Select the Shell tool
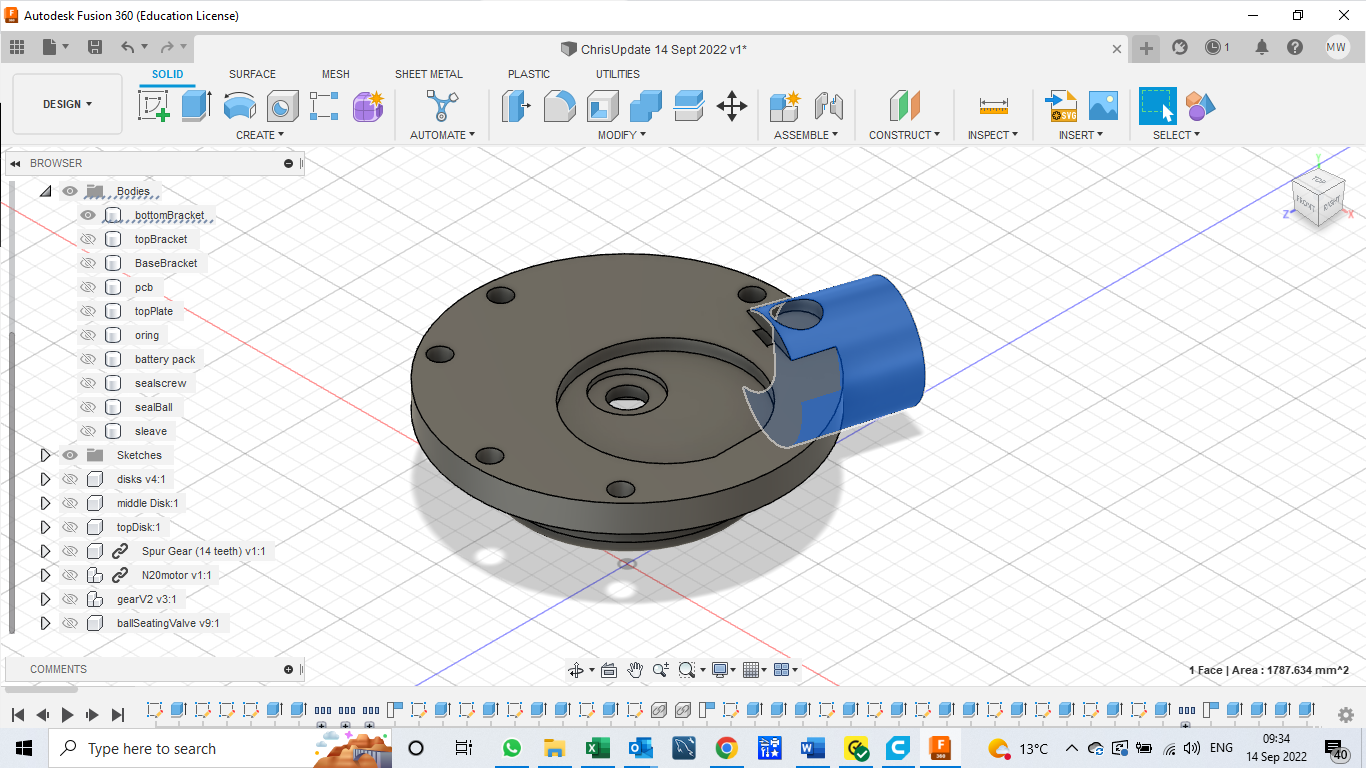 [x=601, y=105]
